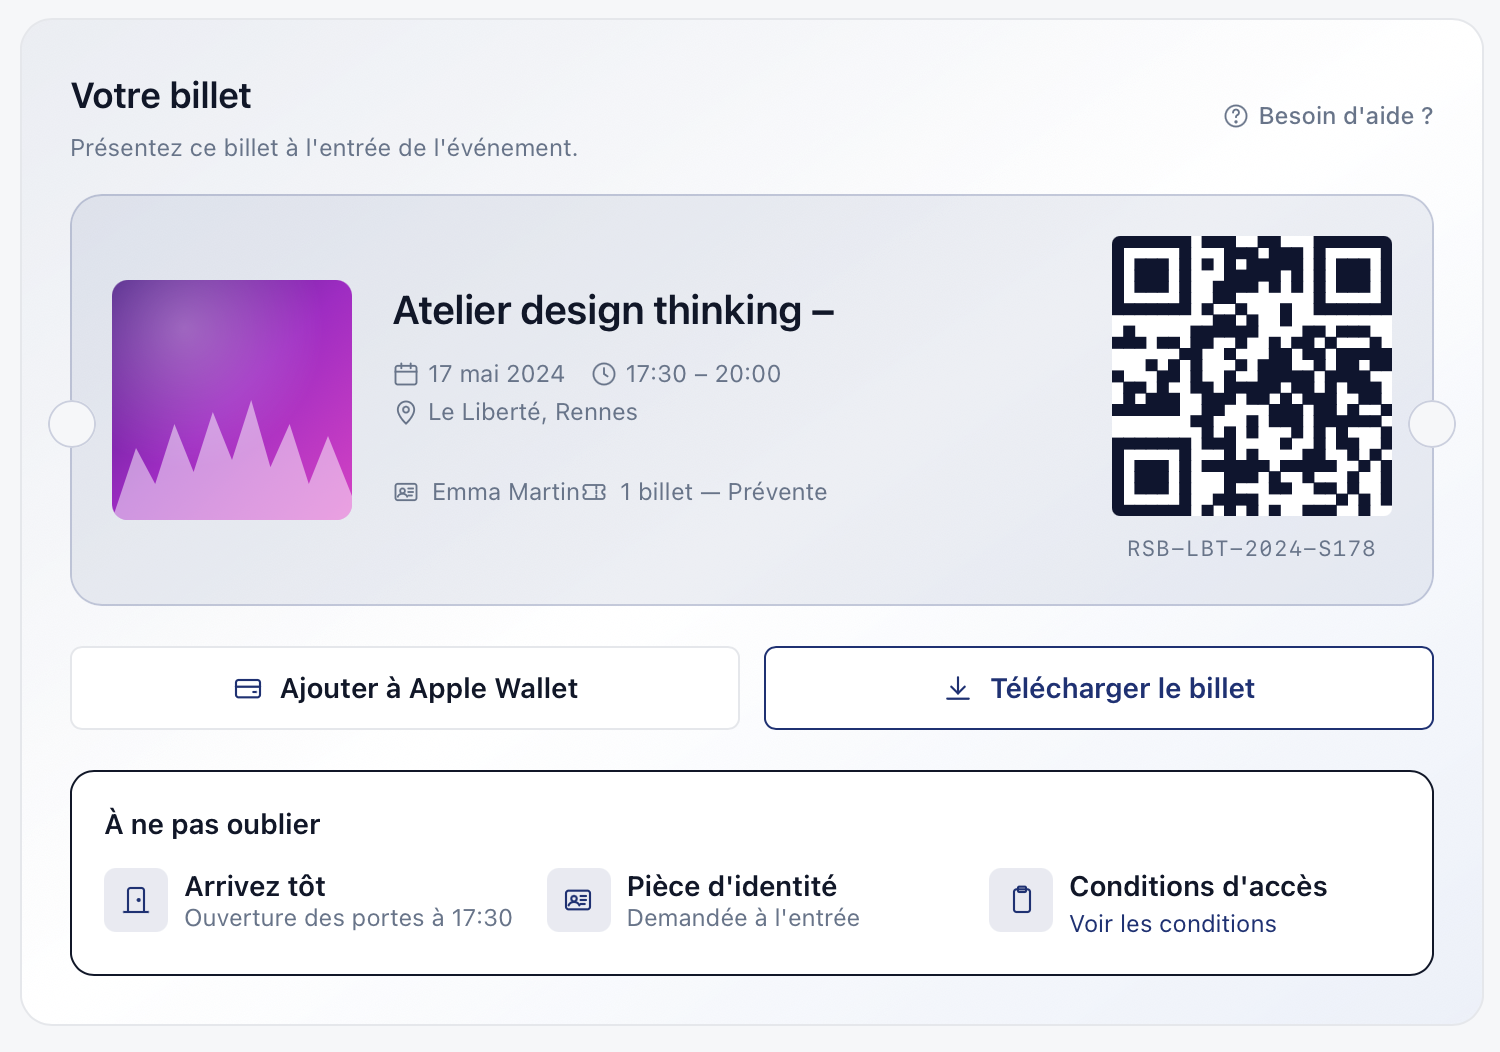Image resolution: width=1500 pixels, height=1052 pixels.
Task: Click the Pièce d'identité label
Action: (732, 886)
